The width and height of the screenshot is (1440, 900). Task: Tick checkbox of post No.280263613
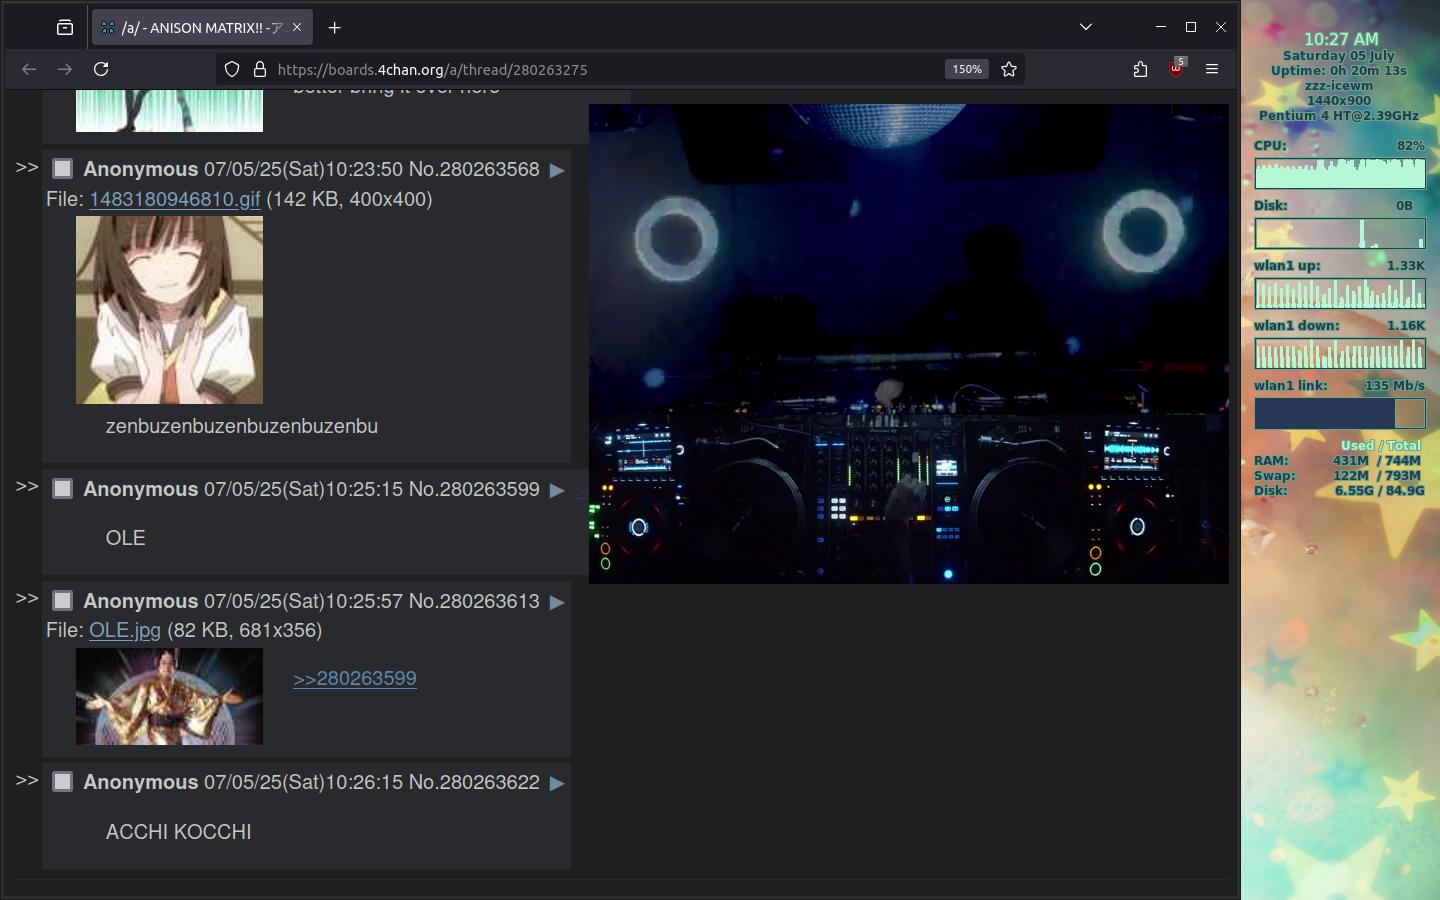[x=62, y=601]
